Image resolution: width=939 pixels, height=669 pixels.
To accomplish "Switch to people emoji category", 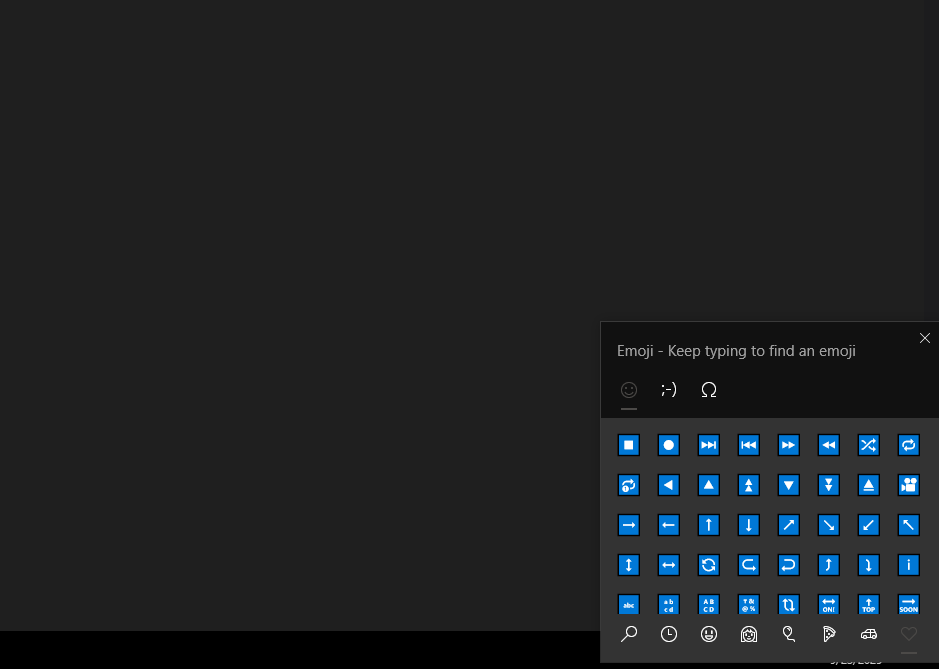I will coord(749,634).
